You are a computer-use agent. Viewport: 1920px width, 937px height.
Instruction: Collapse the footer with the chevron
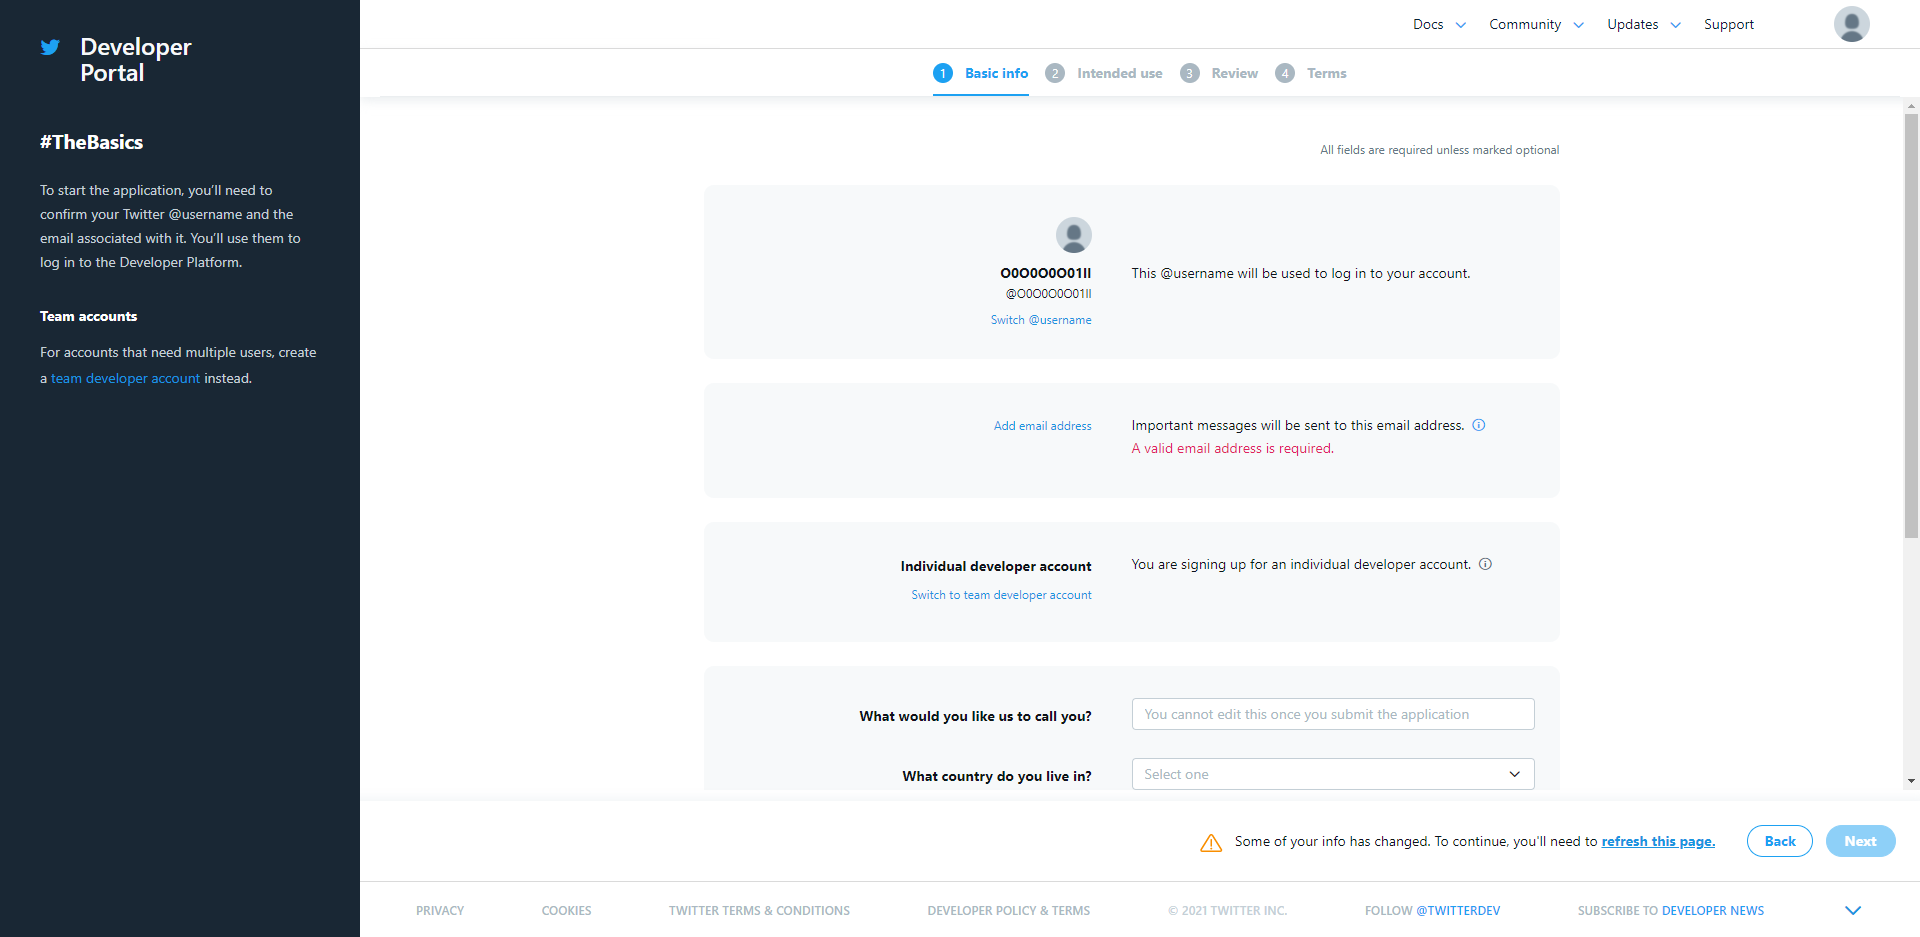coord(1853,910)
